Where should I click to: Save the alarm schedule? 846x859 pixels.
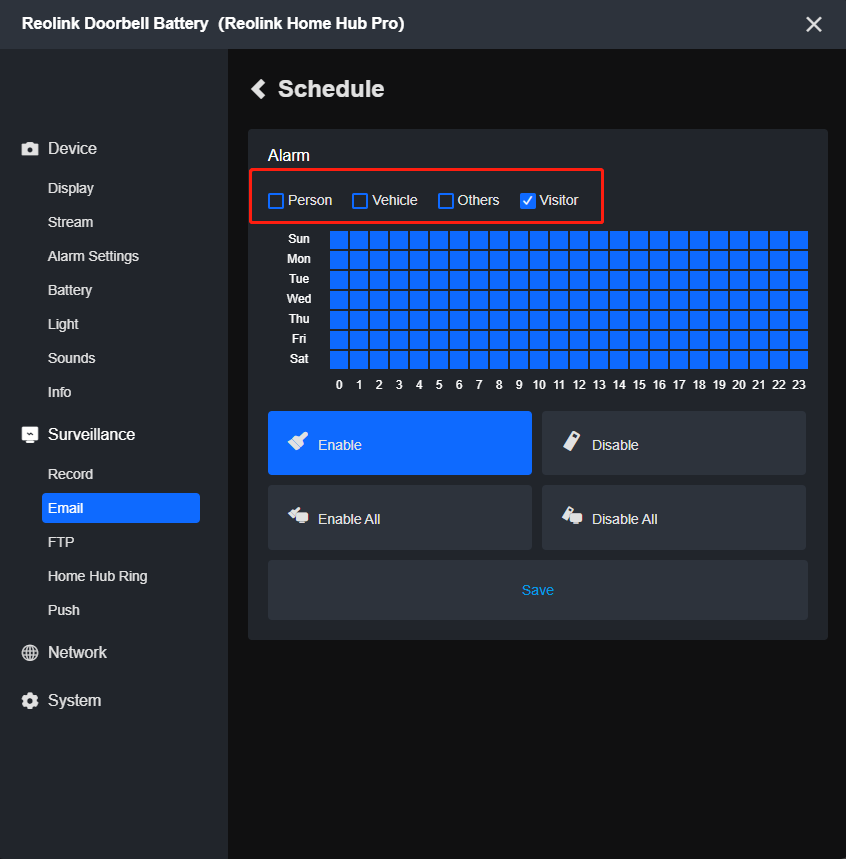pyautogui.click(x=538, y=590)
